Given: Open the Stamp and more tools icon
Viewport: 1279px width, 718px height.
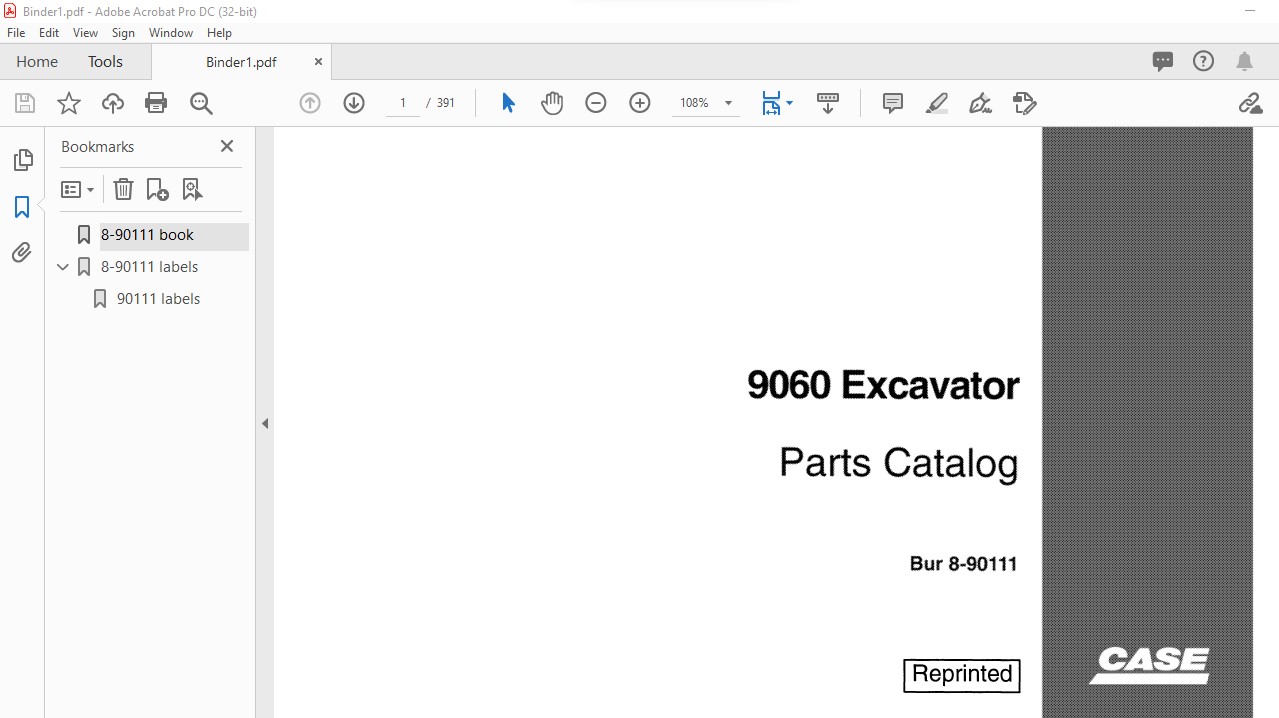Looking at the screenshot, I should (1025, 103).
